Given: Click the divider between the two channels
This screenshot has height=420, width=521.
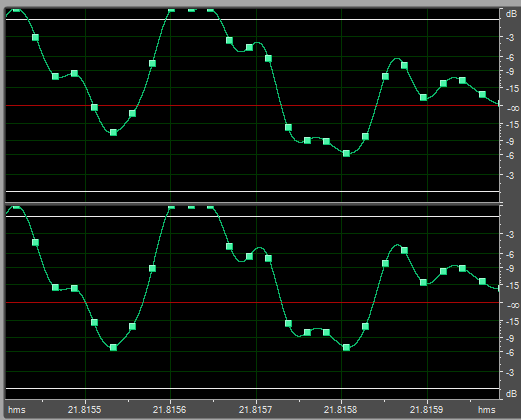Looking at the screenshot, I should point(253,203).
